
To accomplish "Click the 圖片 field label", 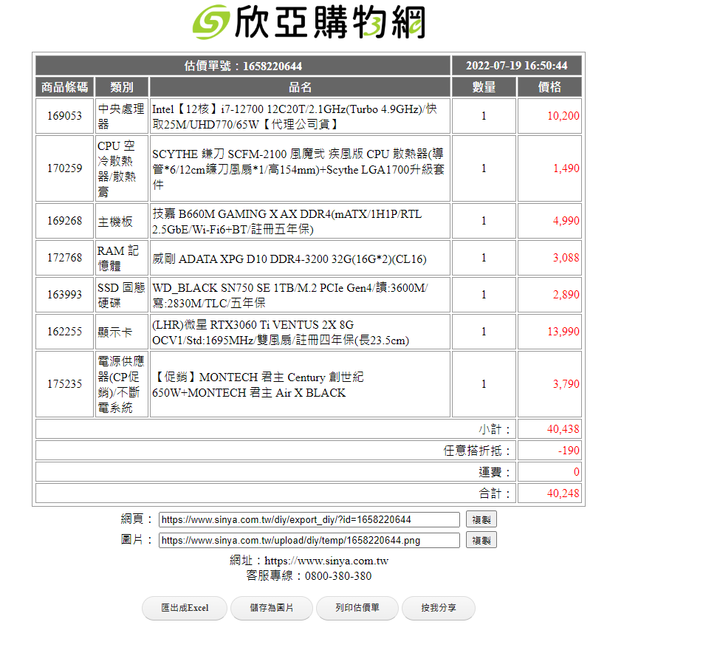I will coord(136,540).
